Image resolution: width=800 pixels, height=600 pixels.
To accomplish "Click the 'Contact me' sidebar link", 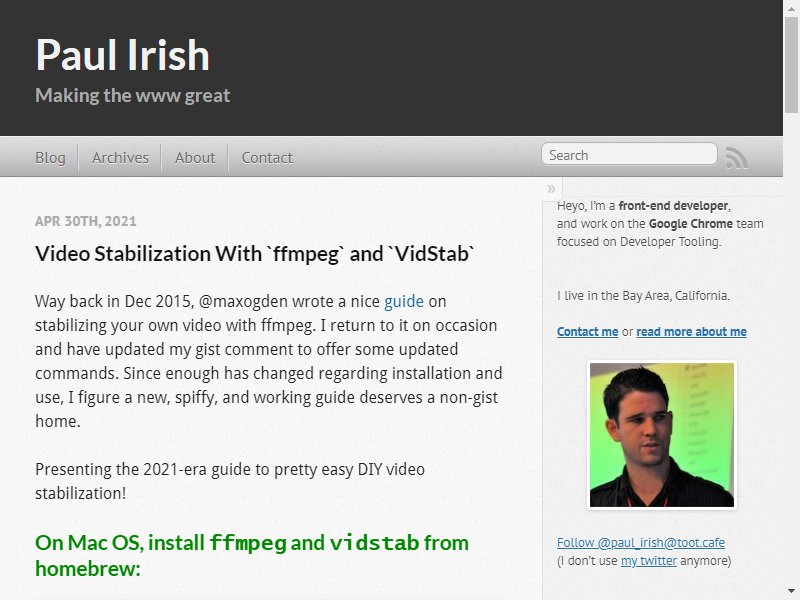I will (587, 332).
